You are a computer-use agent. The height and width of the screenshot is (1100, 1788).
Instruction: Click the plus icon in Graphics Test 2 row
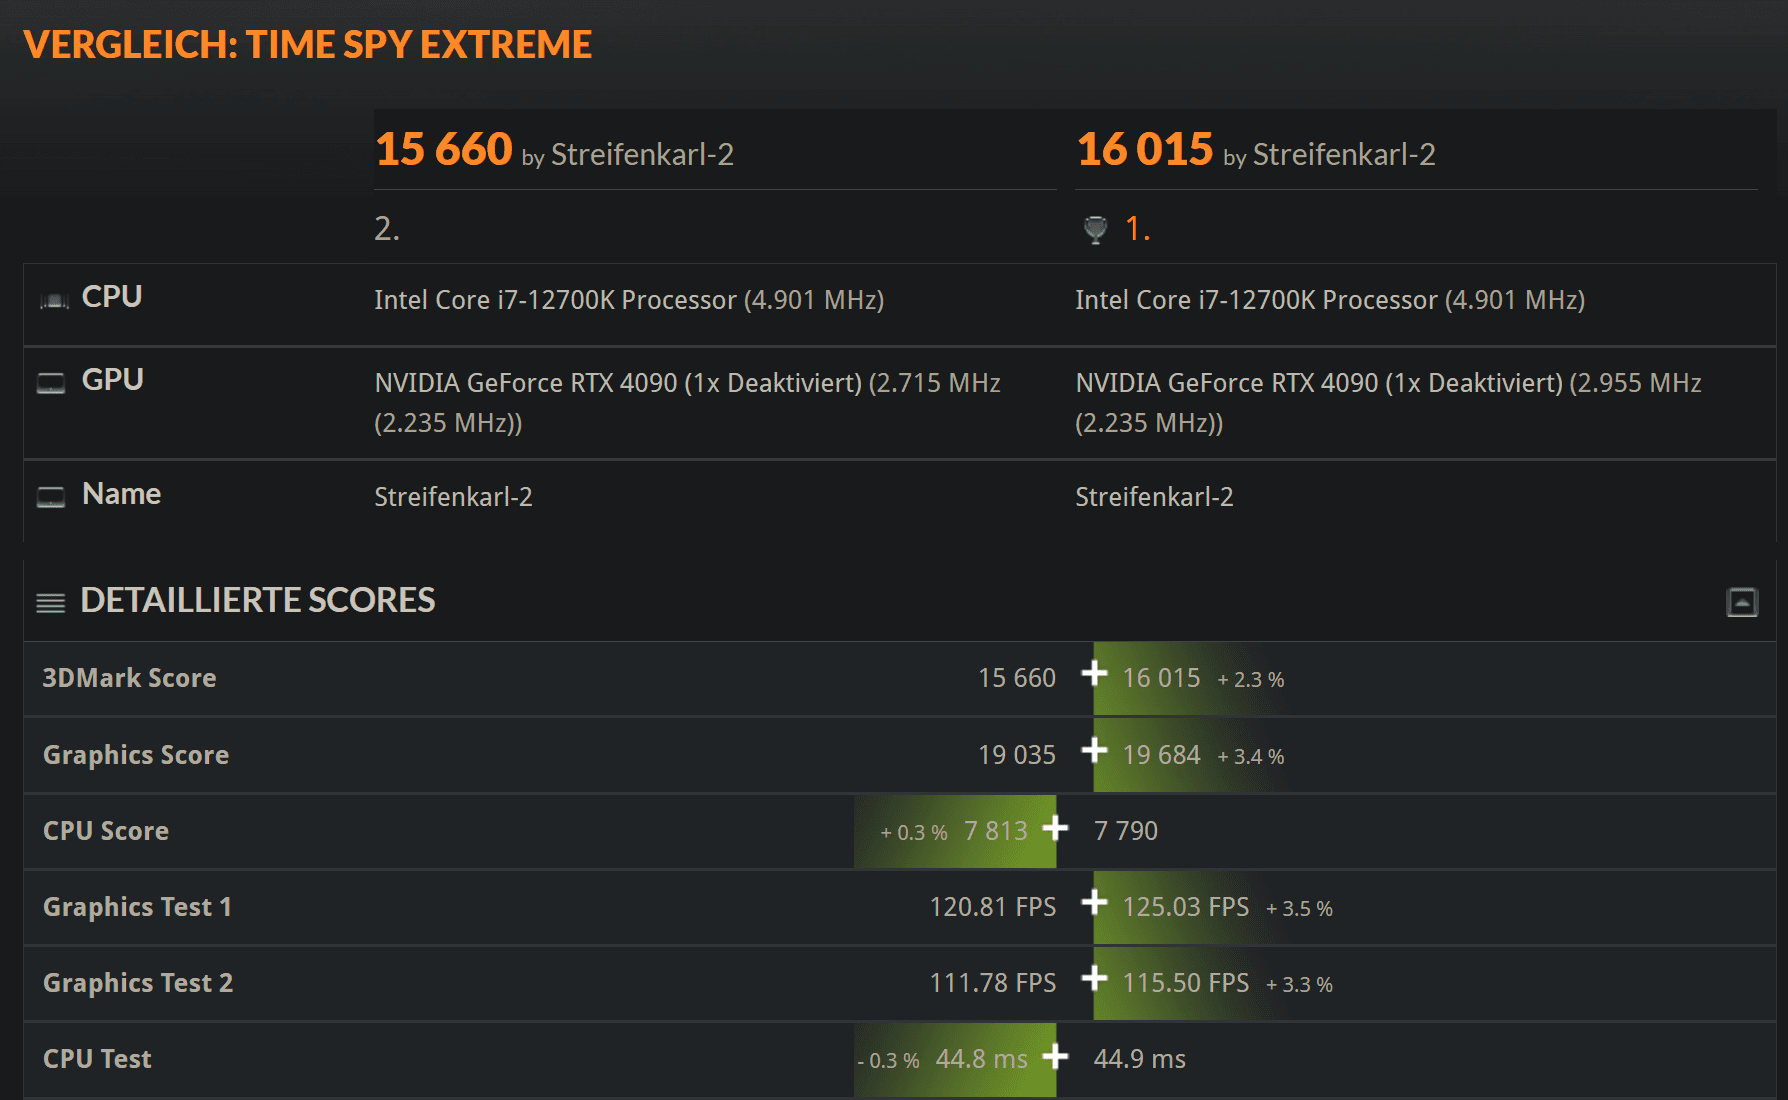pos(1094,978)
